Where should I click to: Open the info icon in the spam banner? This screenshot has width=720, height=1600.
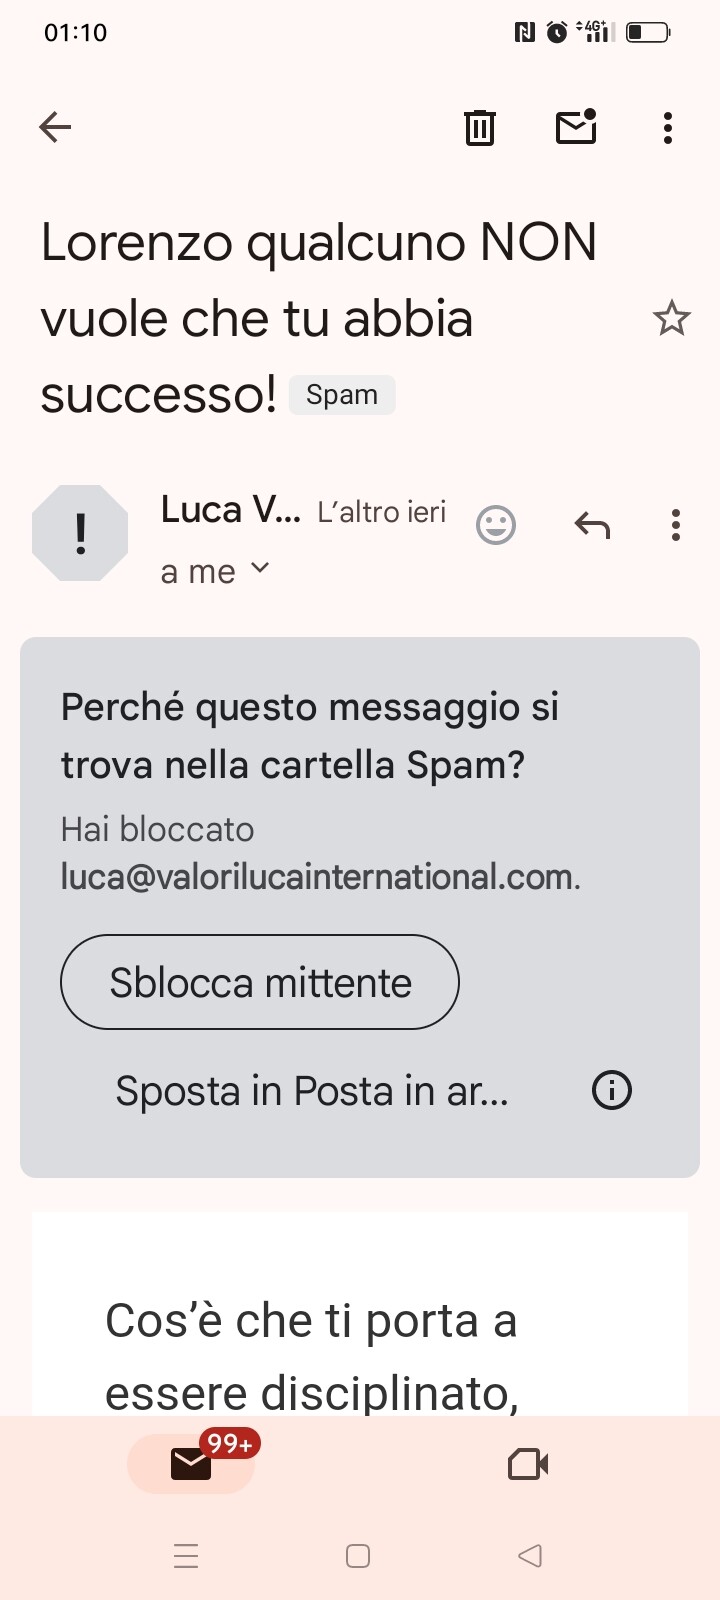pyautogui.click(x=612, y=1090)
